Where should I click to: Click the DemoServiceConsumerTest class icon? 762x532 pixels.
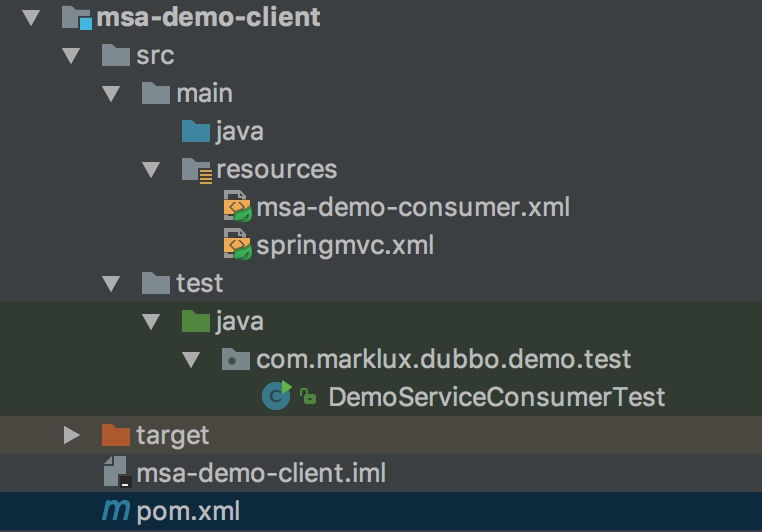276,396
